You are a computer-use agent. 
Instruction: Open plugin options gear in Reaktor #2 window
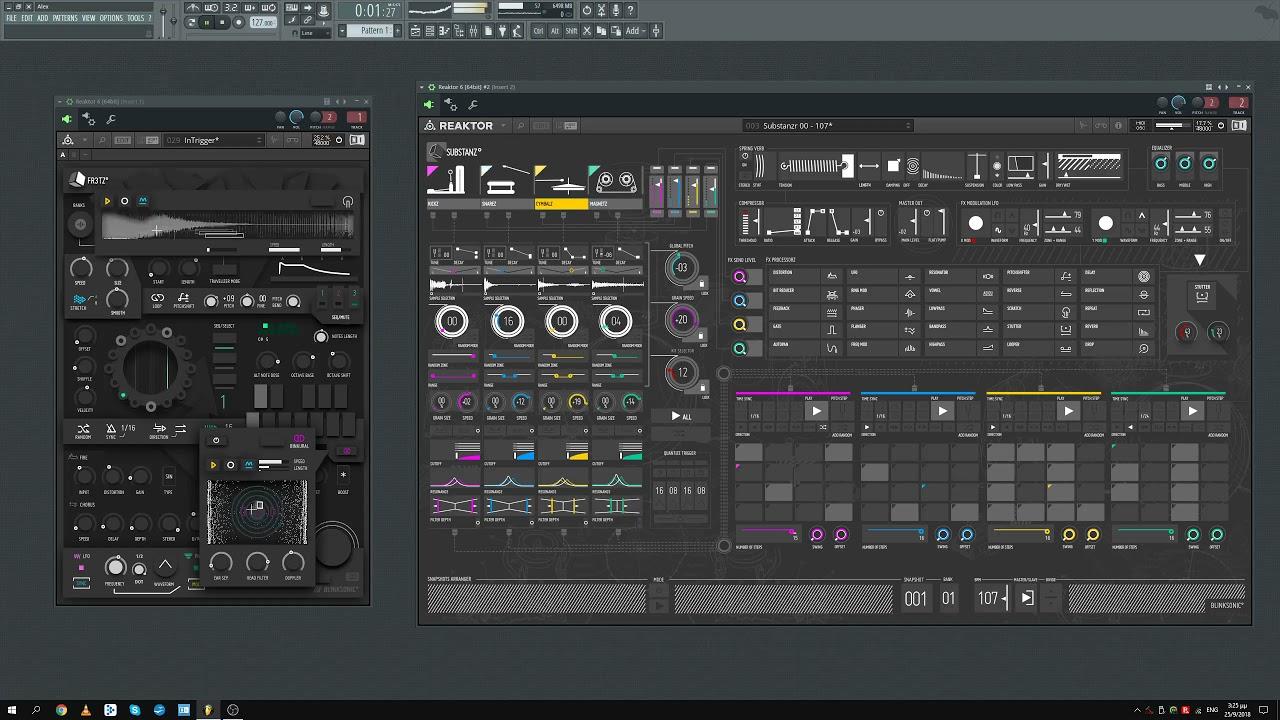pos(450,105)
